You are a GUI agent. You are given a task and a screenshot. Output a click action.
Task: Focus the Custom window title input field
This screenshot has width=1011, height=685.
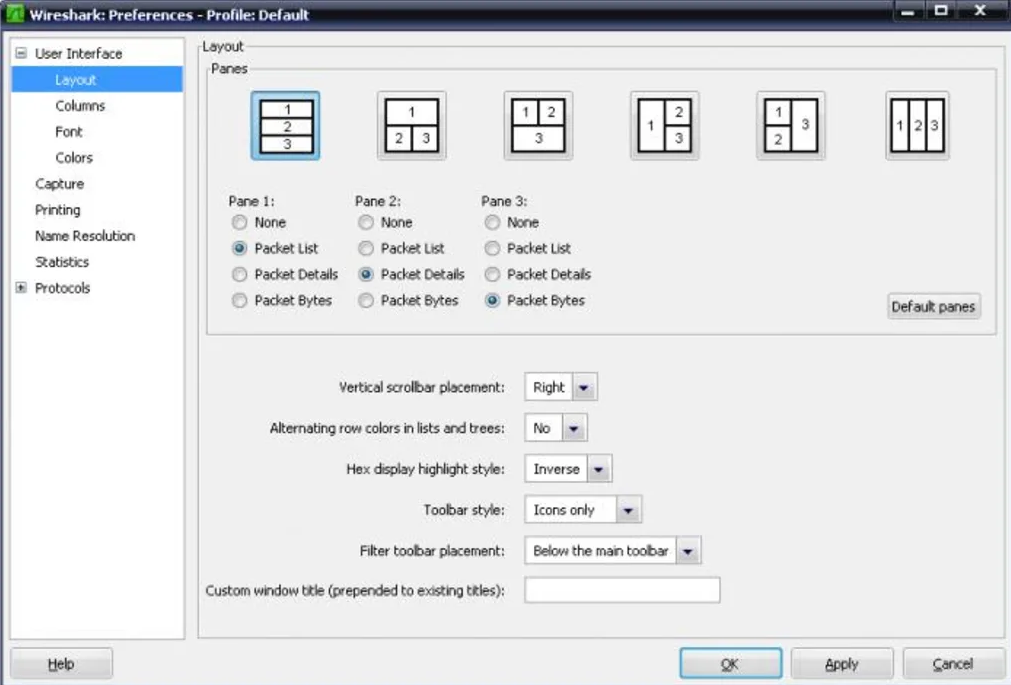click(622, 590)
